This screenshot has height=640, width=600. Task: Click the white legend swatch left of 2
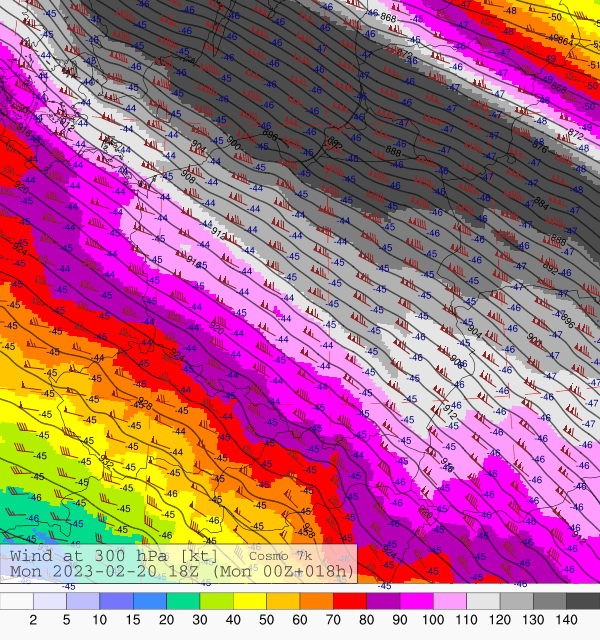tap(17, 601)
